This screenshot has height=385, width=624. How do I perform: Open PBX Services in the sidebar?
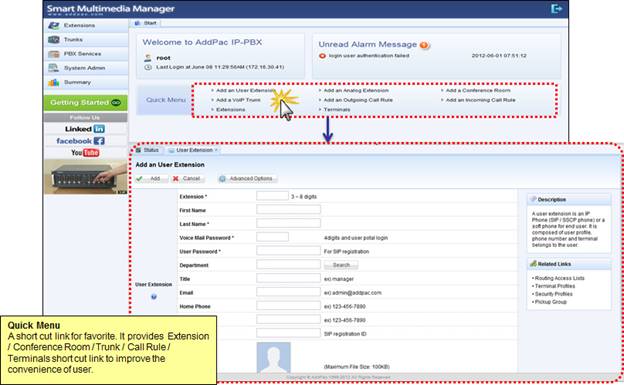pyautogui.click(x=86, y=54)
